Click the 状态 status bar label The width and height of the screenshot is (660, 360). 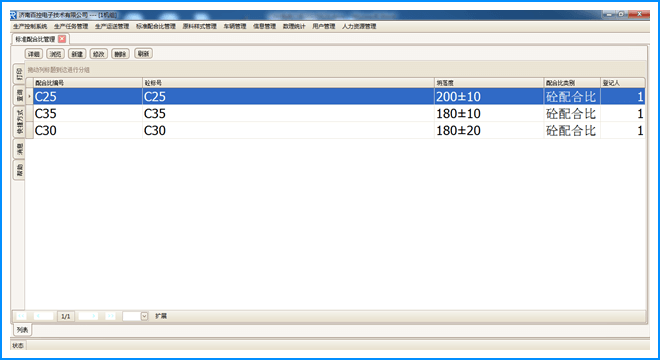[18, 346]
